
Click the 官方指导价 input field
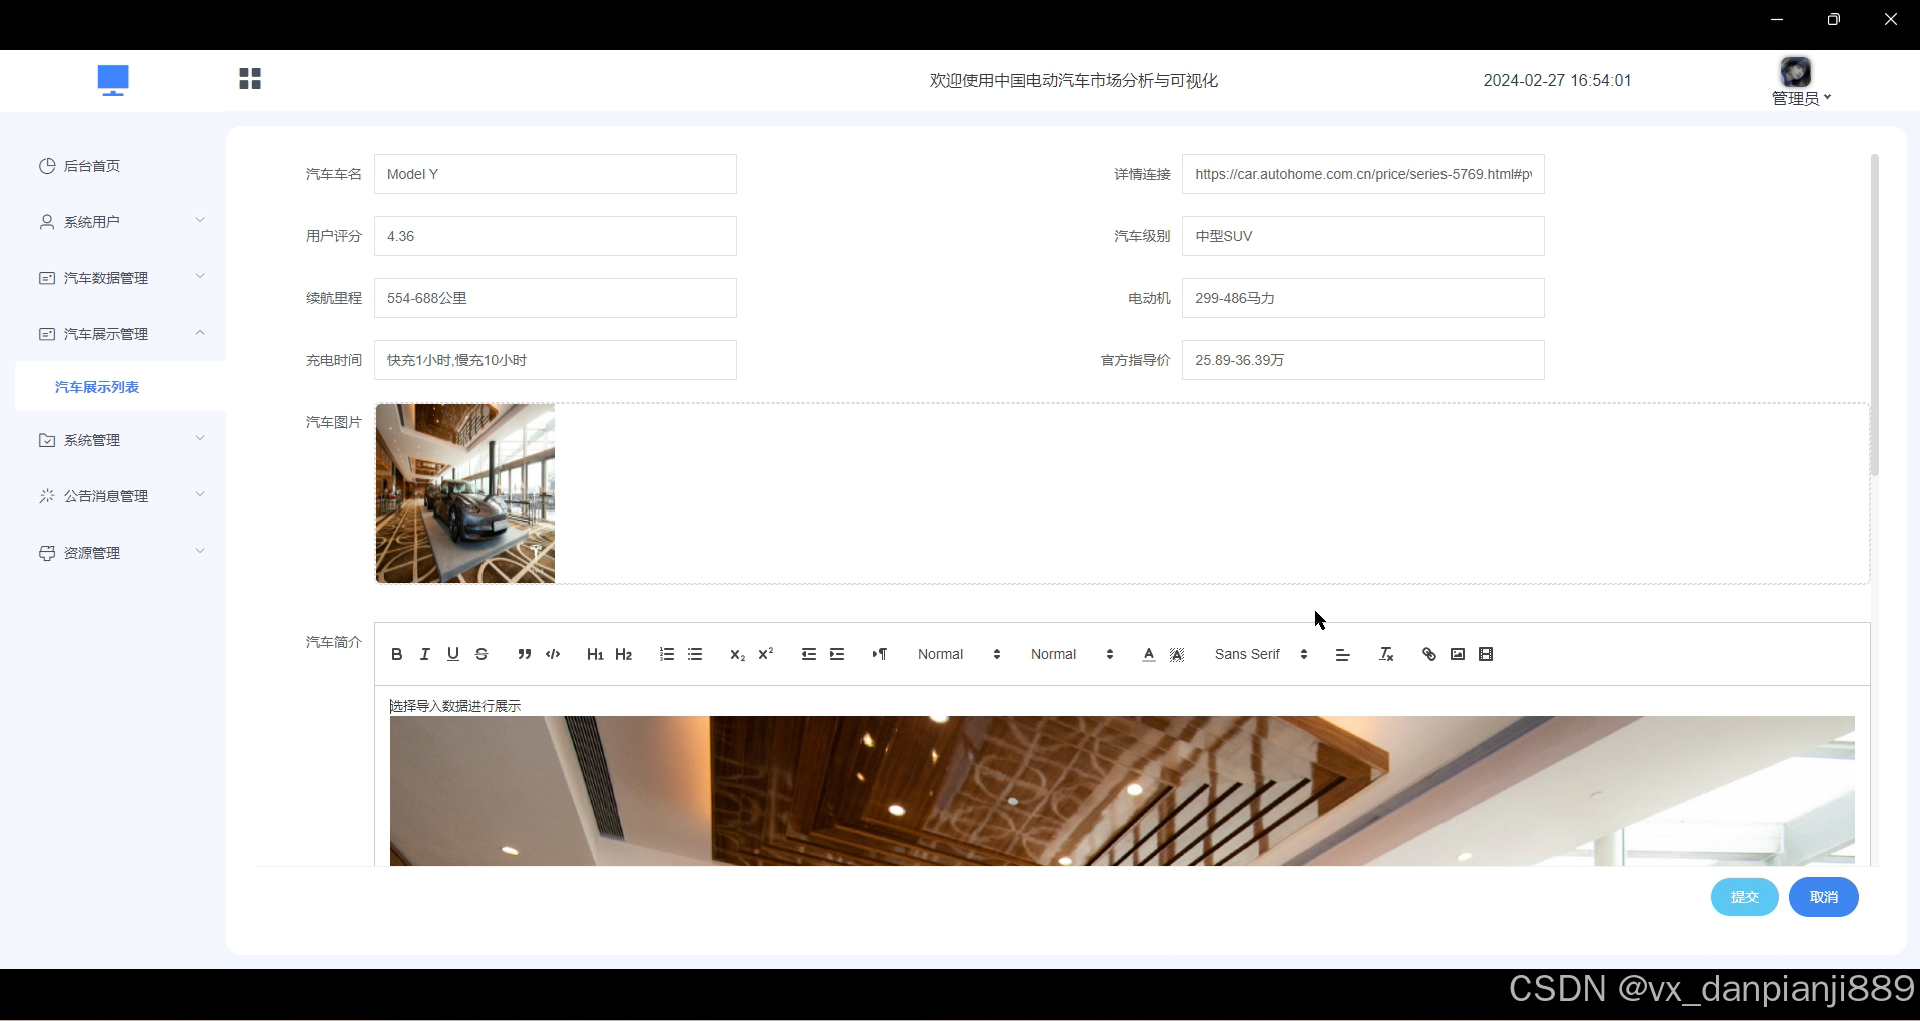[1363, 360]
